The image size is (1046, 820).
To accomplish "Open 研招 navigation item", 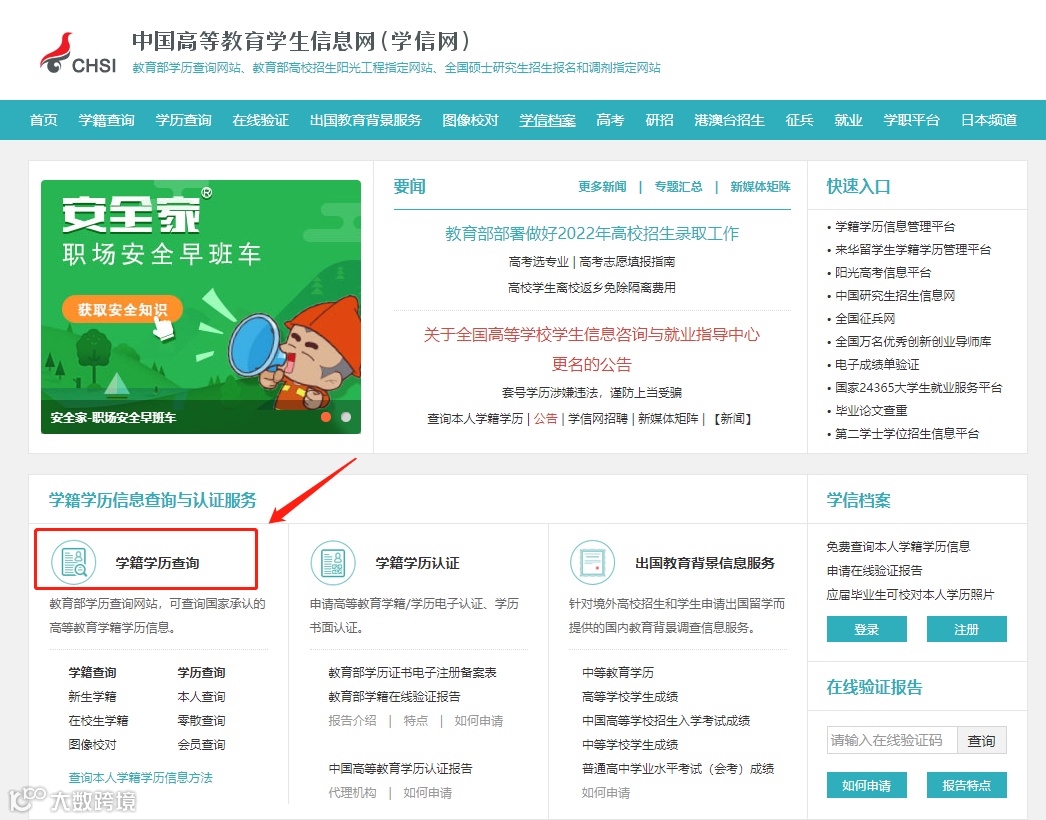I will 659,120.
